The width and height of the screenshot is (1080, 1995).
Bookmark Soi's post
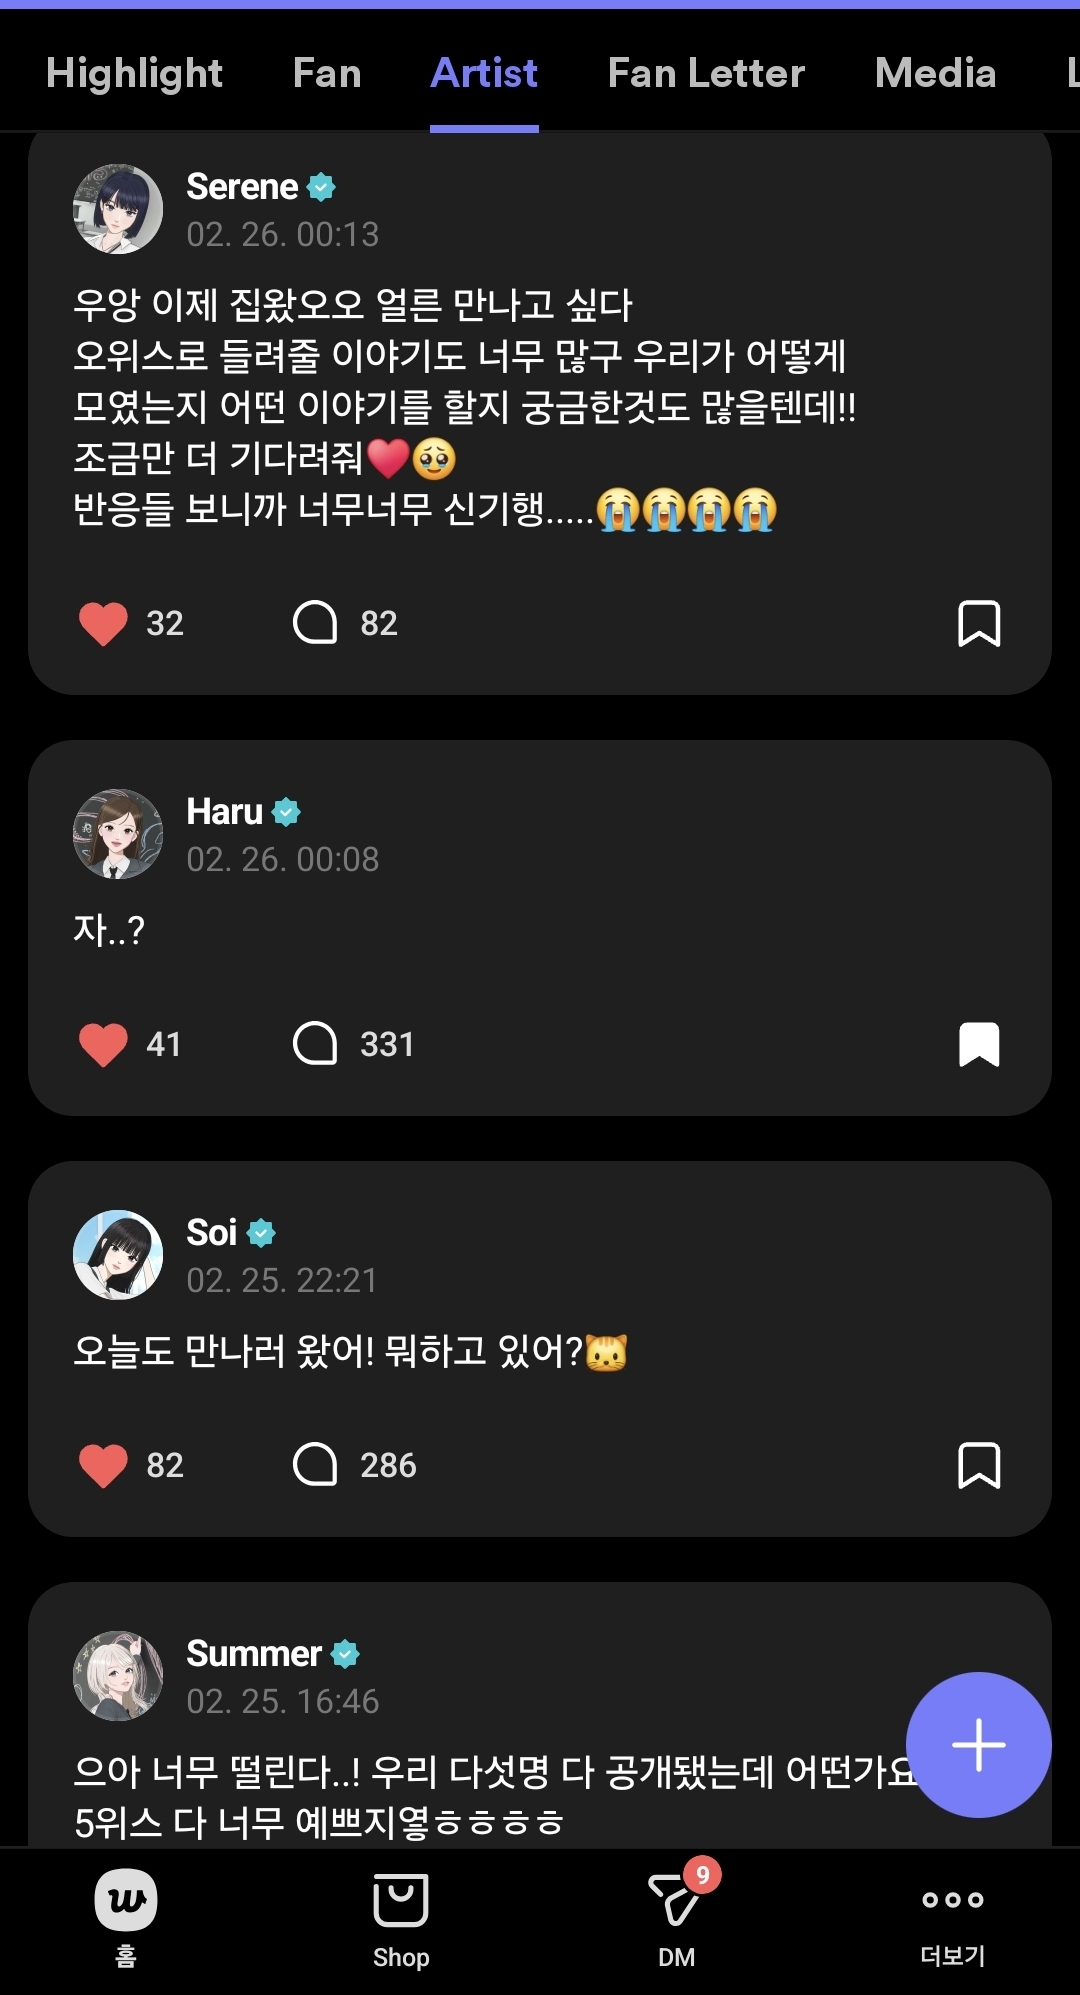point(979,1465)
